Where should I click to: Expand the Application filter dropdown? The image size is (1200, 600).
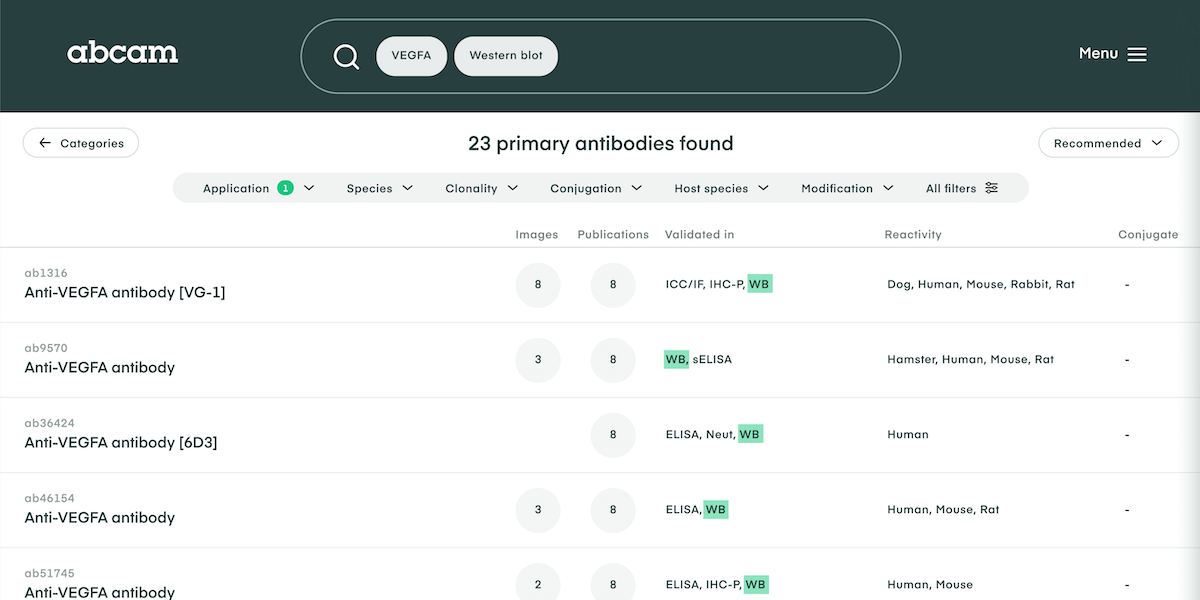(258, 188)
